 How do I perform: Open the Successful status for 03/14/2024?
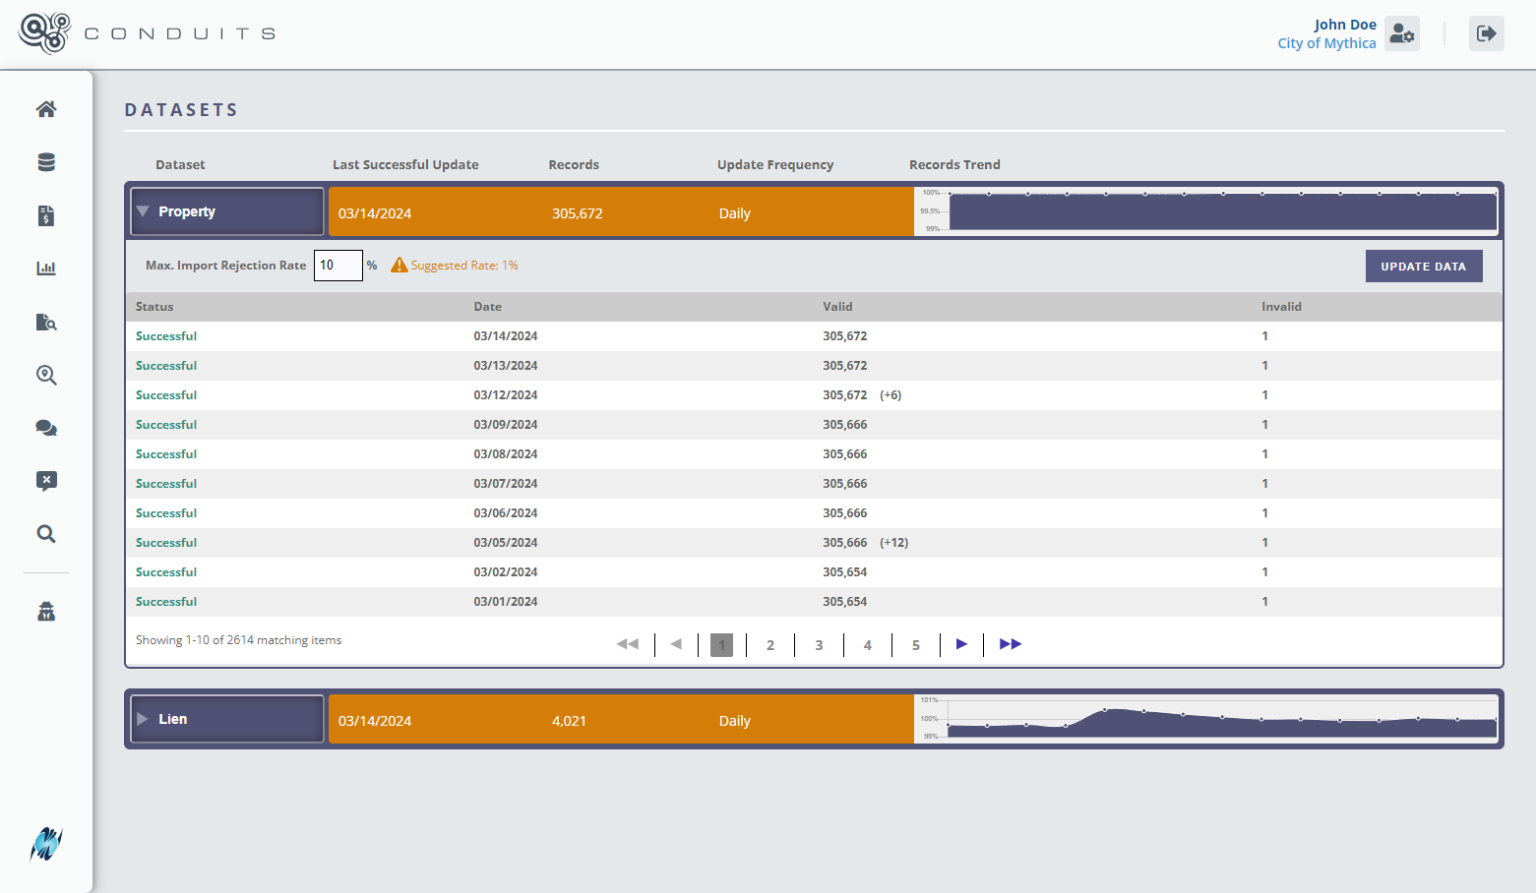(166, 336)
